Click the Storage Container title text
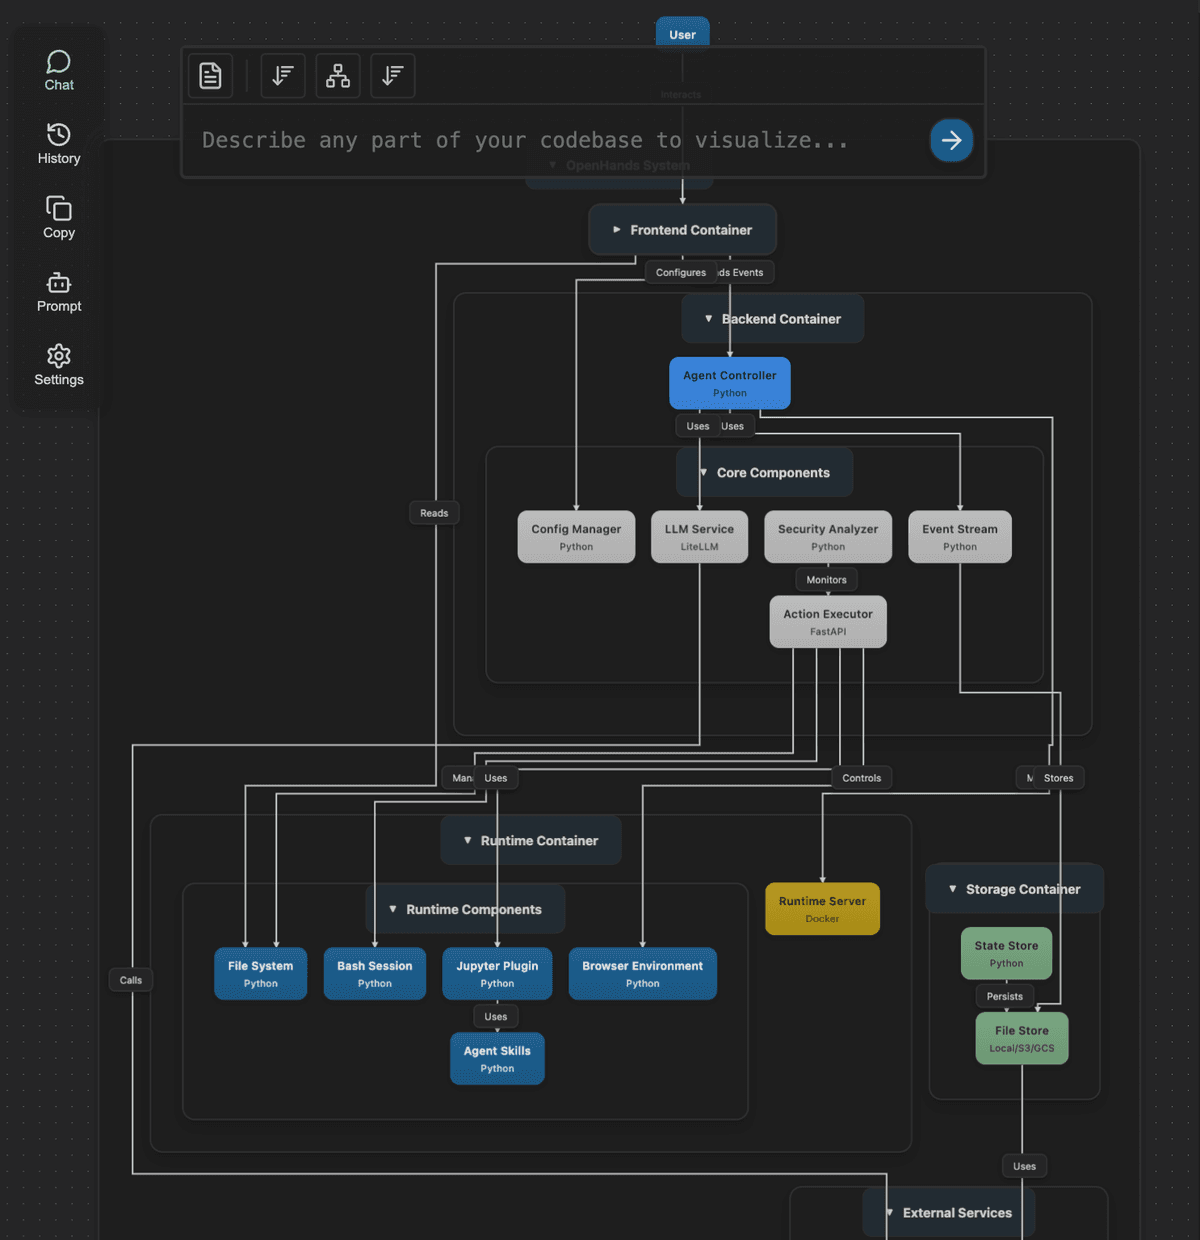Viewport: 1200px width, 1240px height. (x=1023, y=889)
